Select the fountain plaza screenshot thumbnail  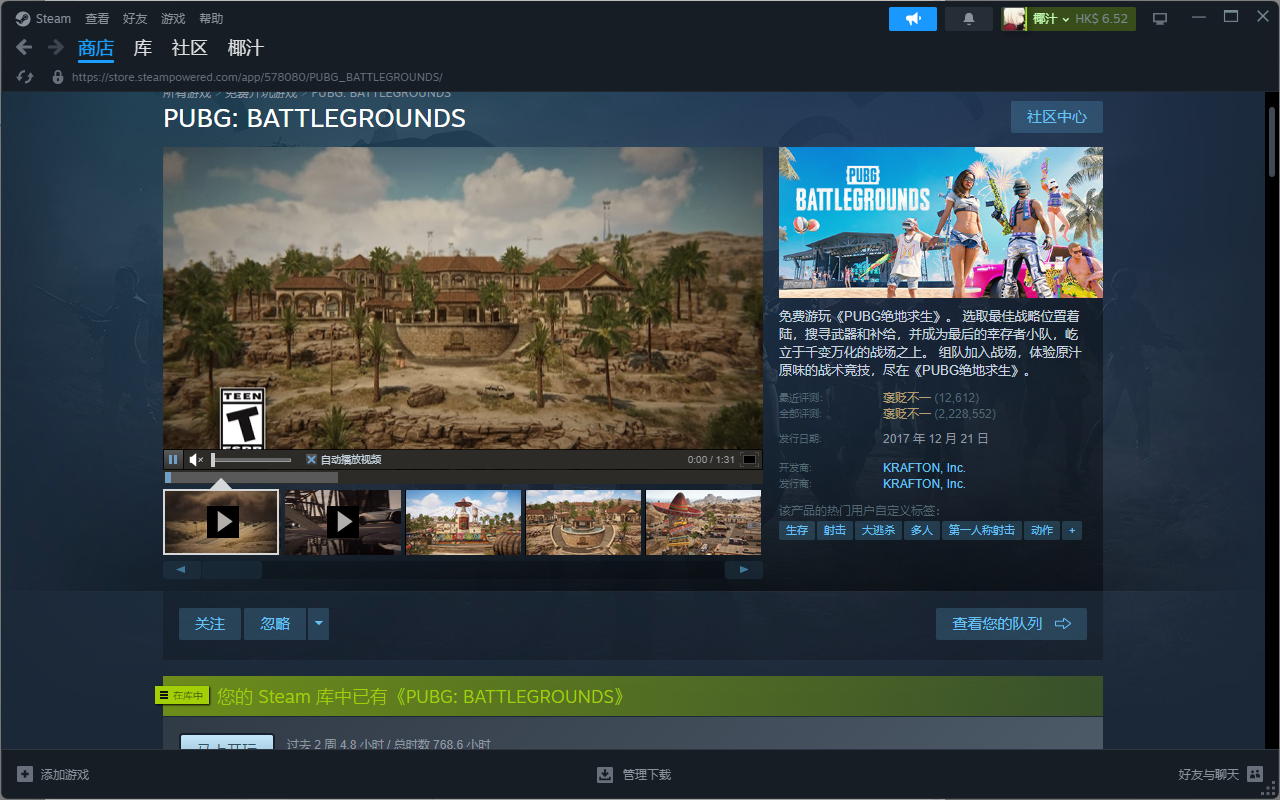pos(584,522)
